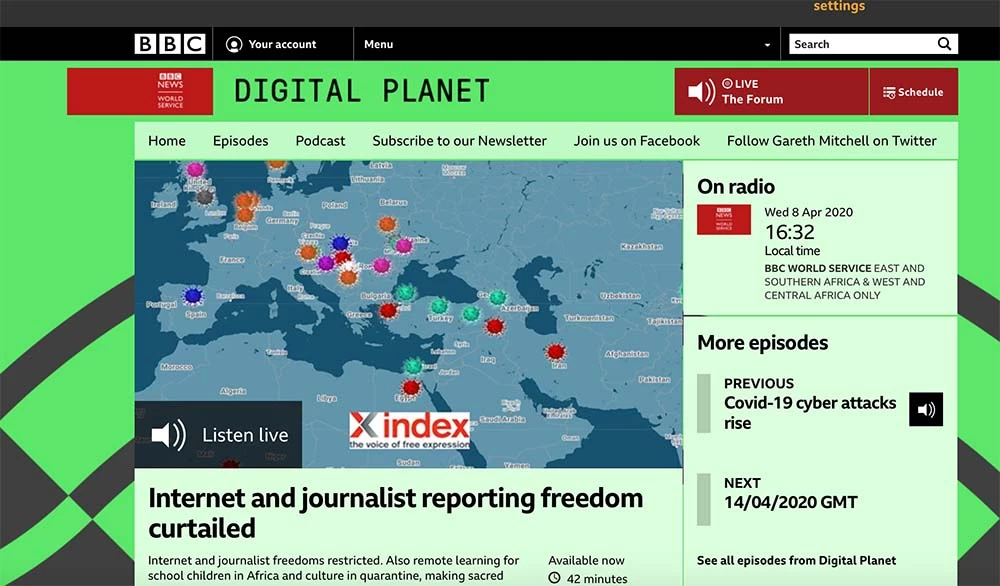Click the 42 minutes clock icon
The width and height of the screenshot is (1000, 586).
(x=555, y=578)
